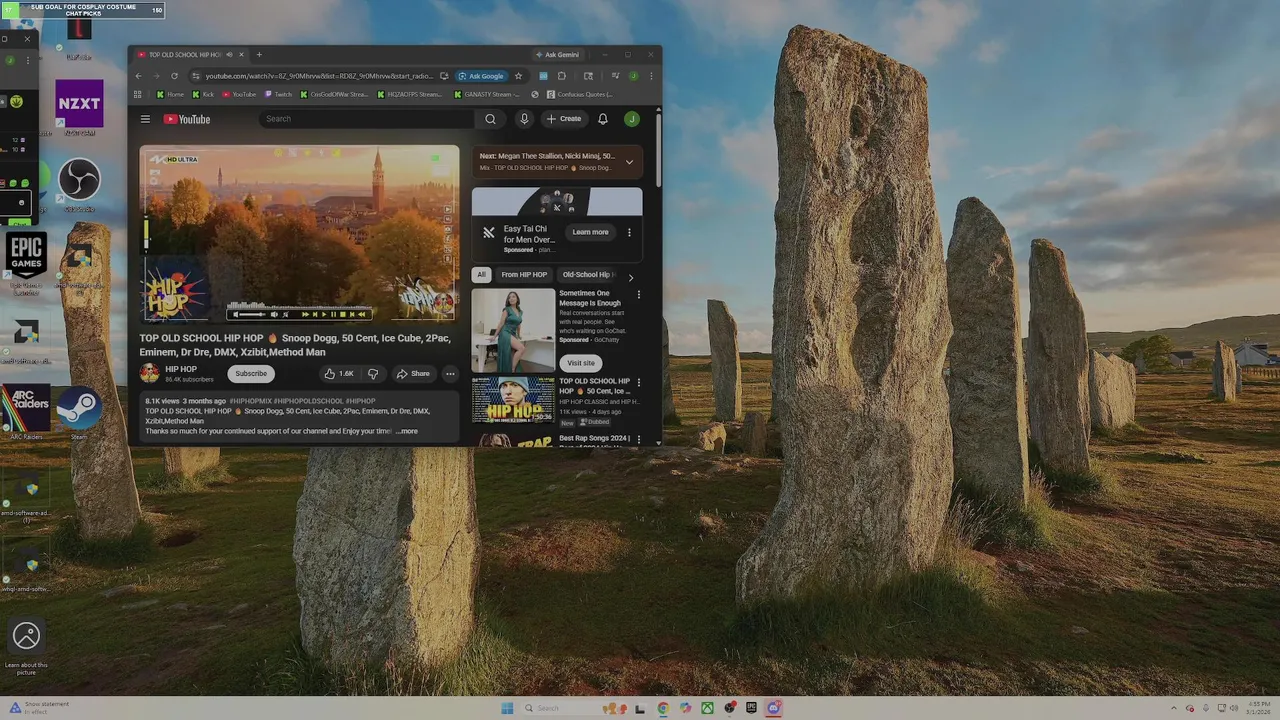Image resolution: width=1280 pixels, height=720 pixels.
Task: Open the Kick bookmark
Action: (x=203, y=94)
